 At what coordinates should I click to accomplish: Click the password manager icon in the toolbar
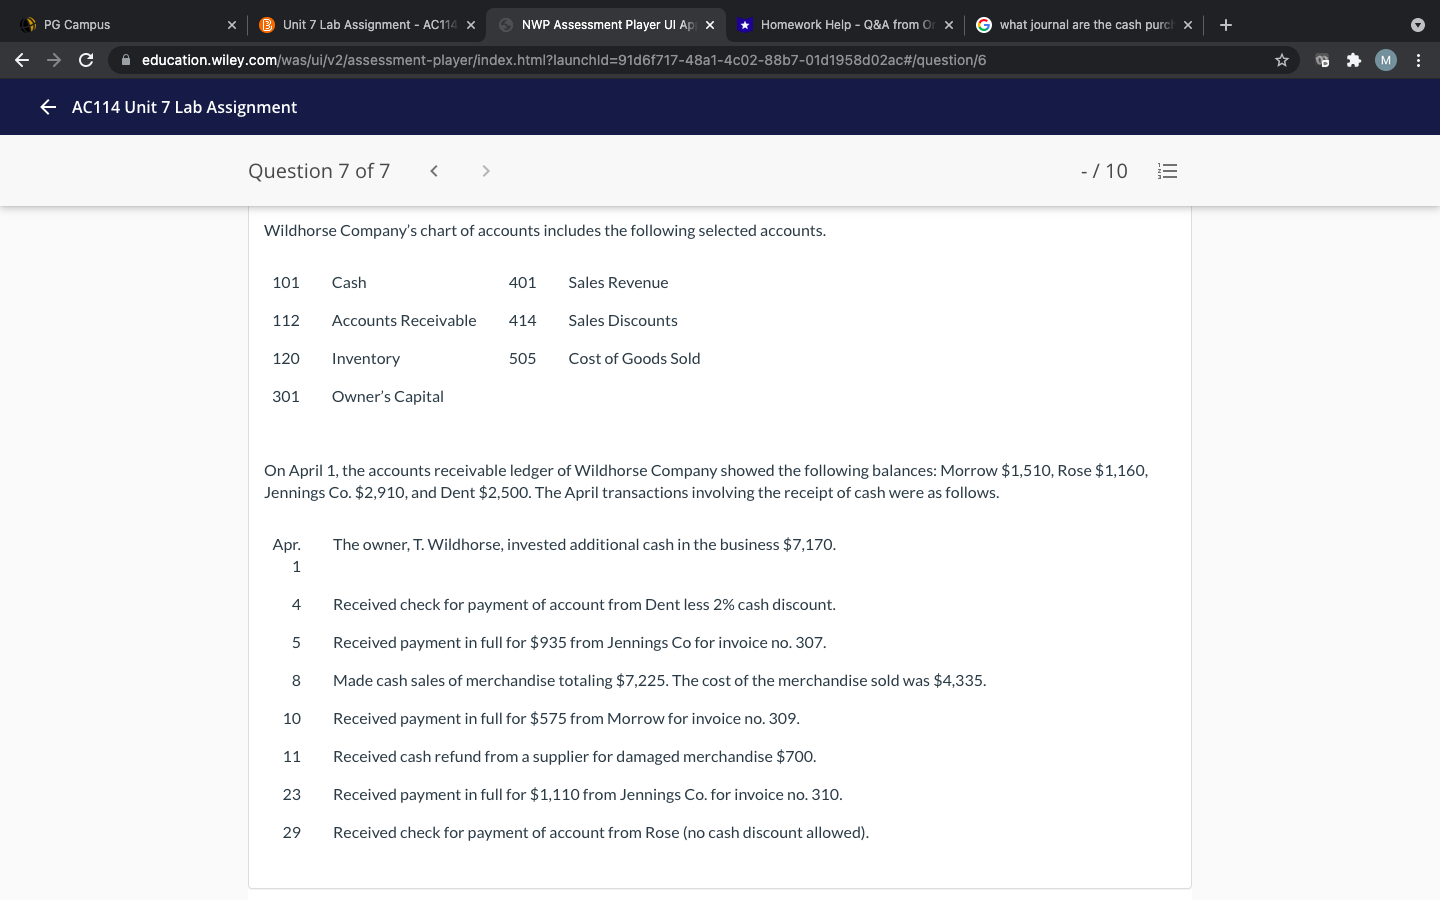1322,60
